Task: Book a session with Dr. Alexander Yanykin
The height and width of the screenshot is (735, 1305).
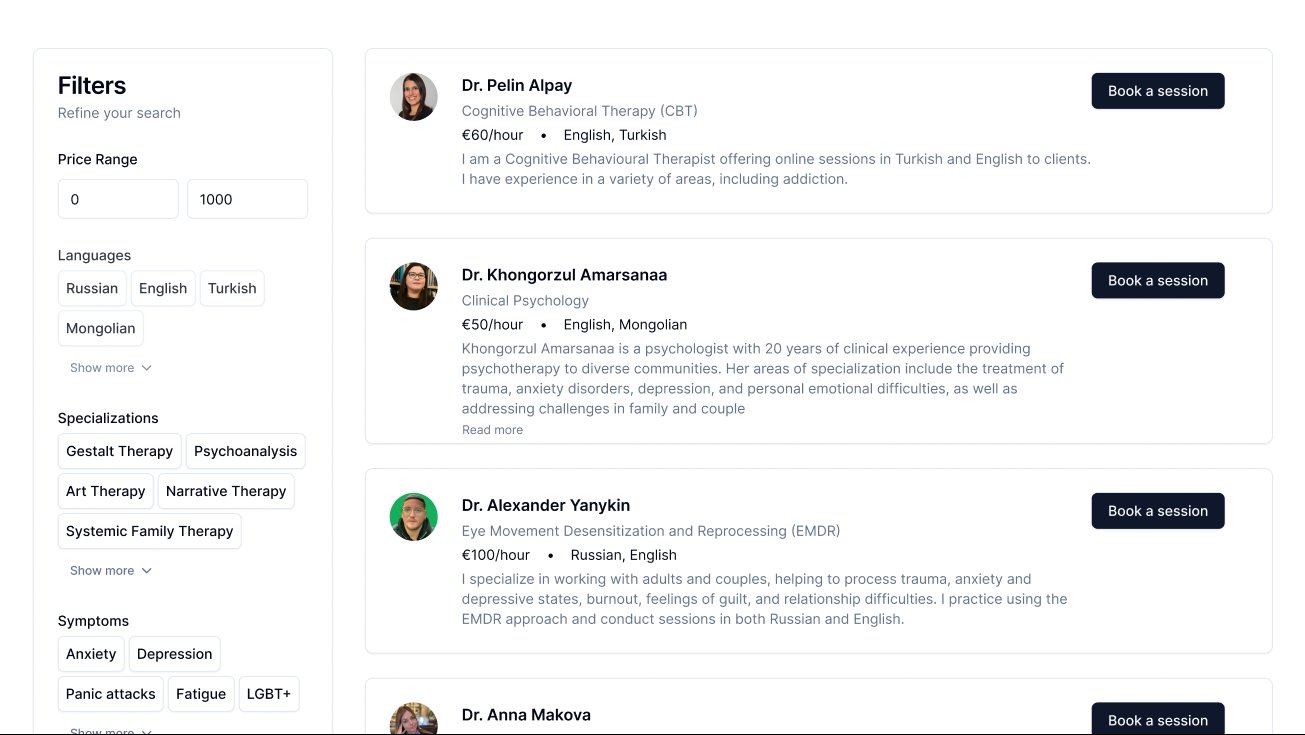Action: 1158,511
